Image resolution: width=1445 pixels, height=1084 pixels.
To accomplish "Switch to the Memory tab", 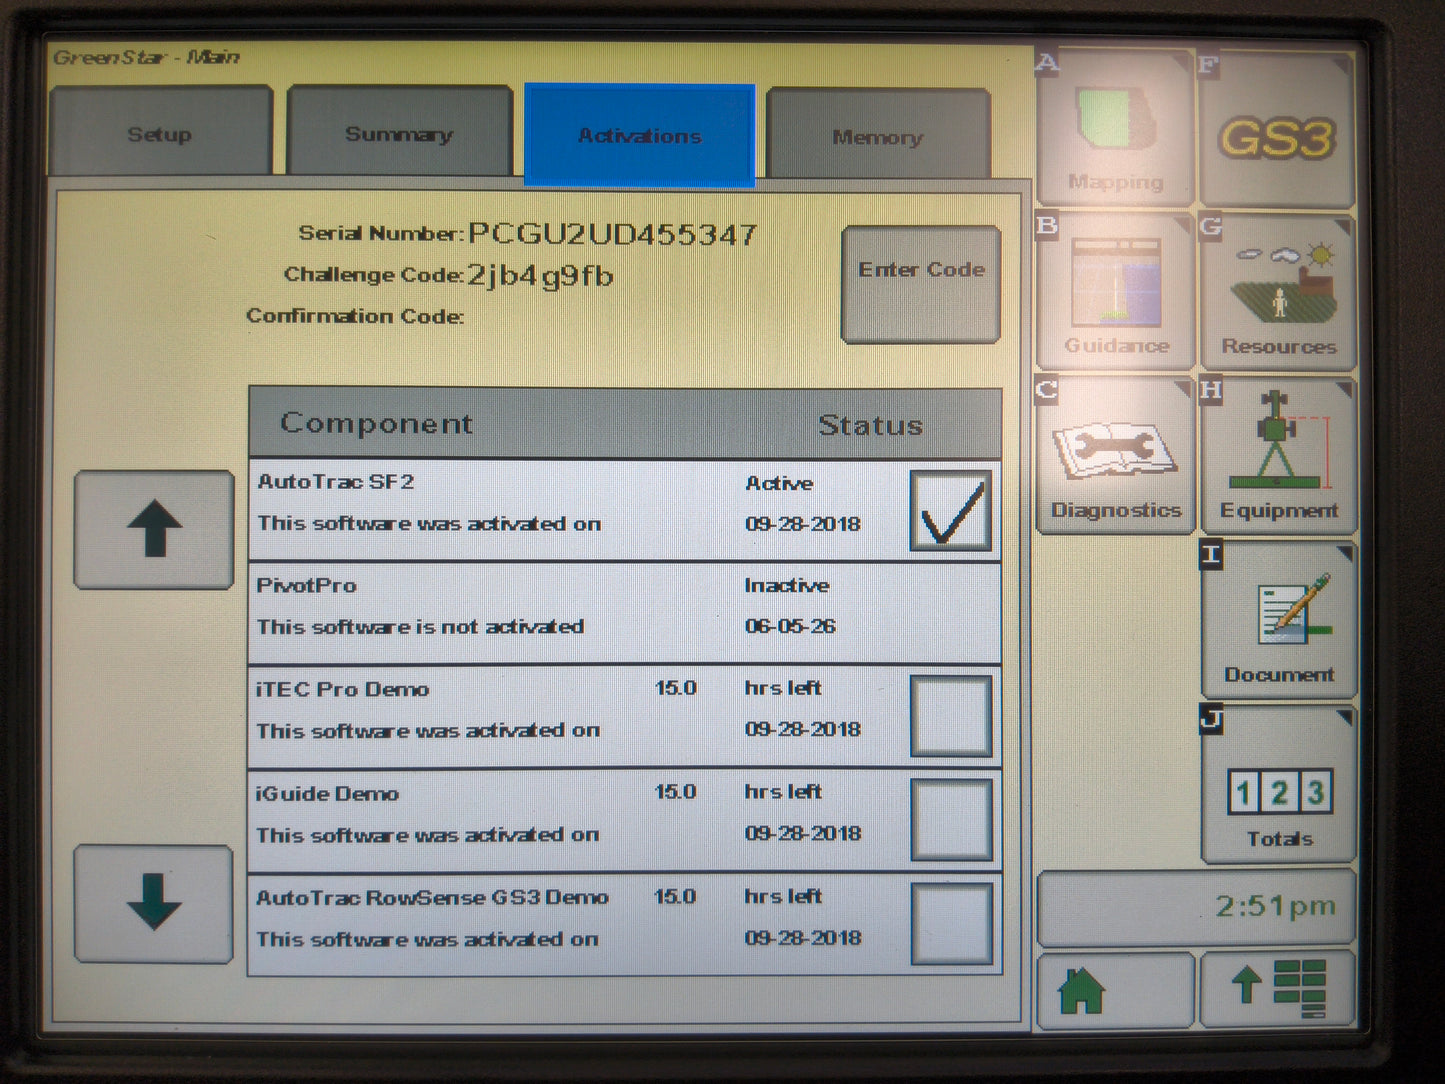I will (878, 136).
